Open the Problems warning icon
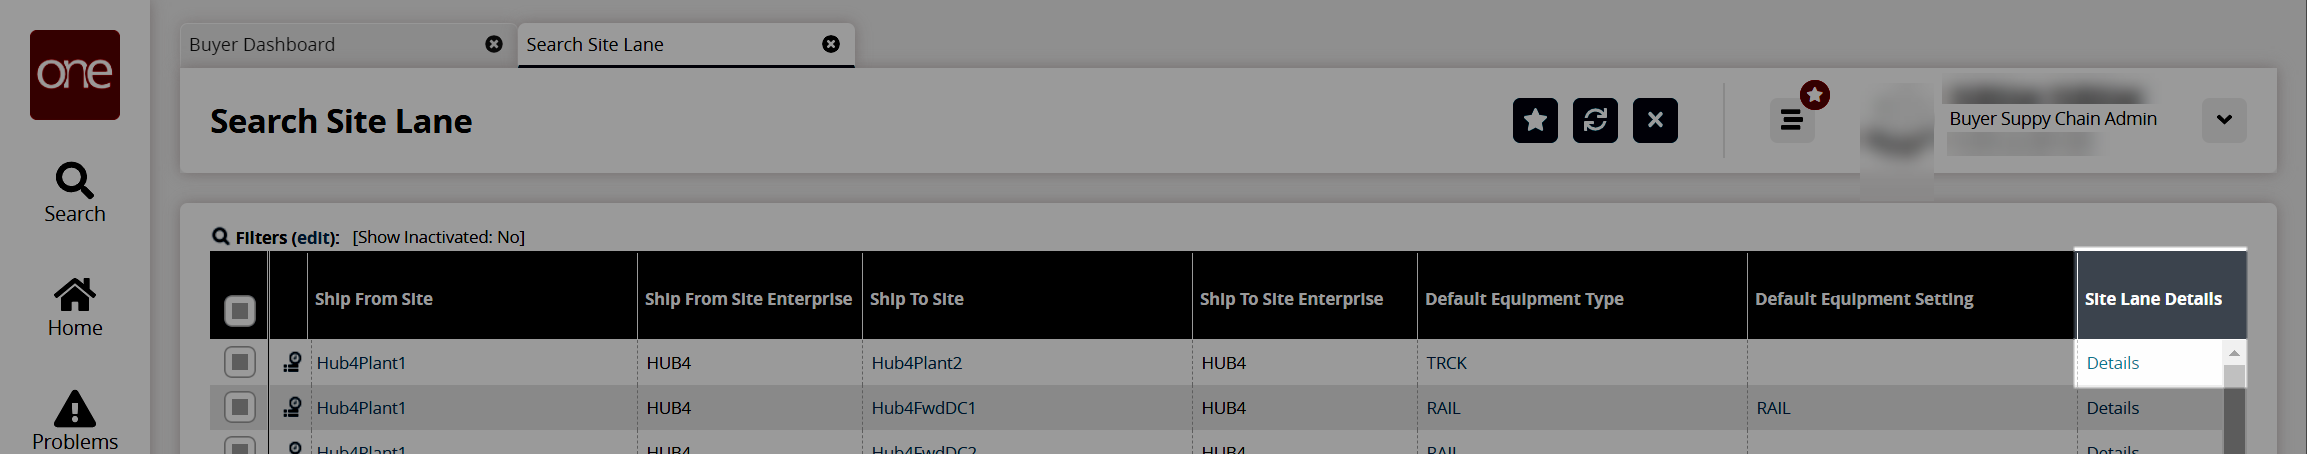Screen dimensions: 2307x454 pyautogui.click(x=75, y=420)
